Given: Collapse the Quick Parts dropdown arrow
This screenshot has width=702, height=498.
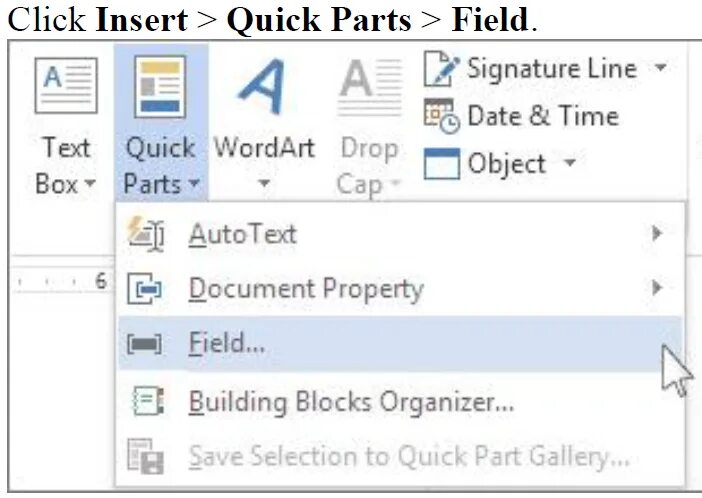Looking at the screenshot, I should tap(194, 185).
